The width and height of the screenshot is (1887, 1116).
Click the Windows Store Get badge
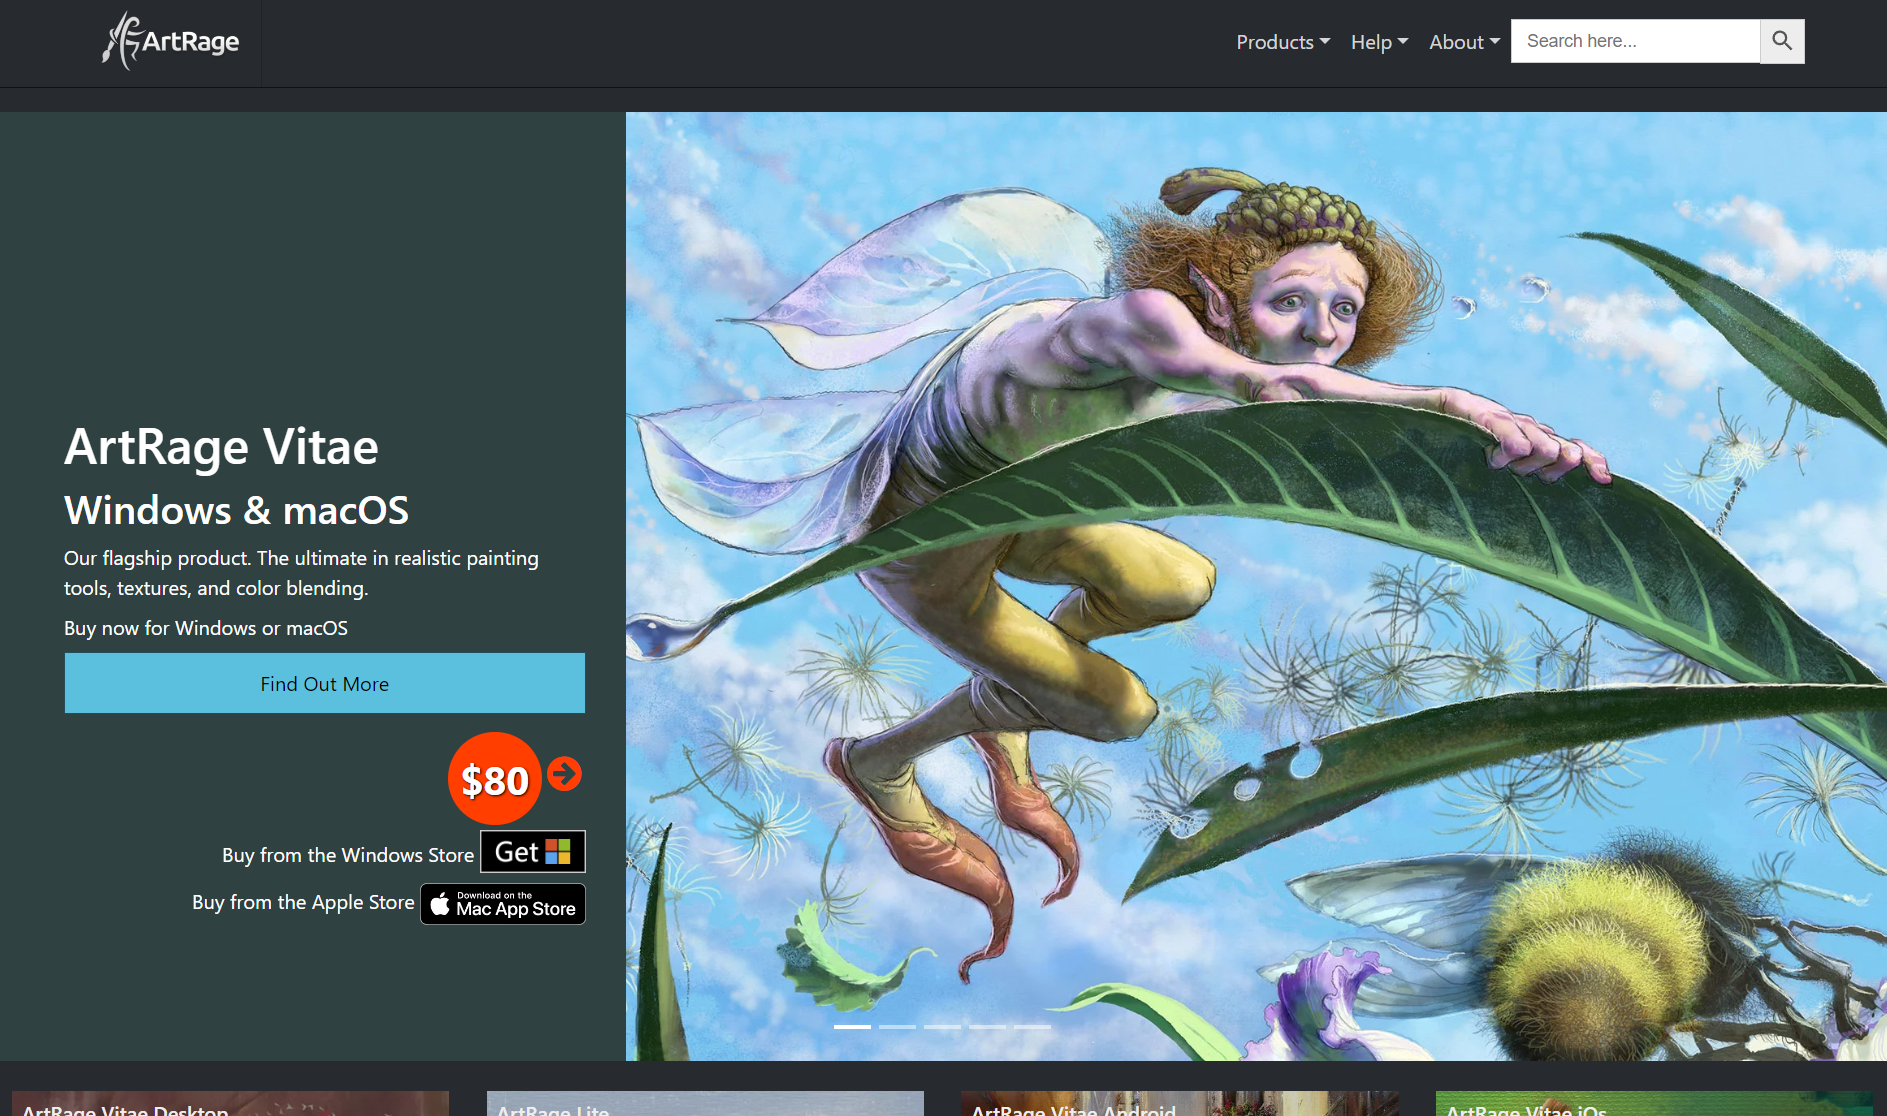tap(533, 852)
